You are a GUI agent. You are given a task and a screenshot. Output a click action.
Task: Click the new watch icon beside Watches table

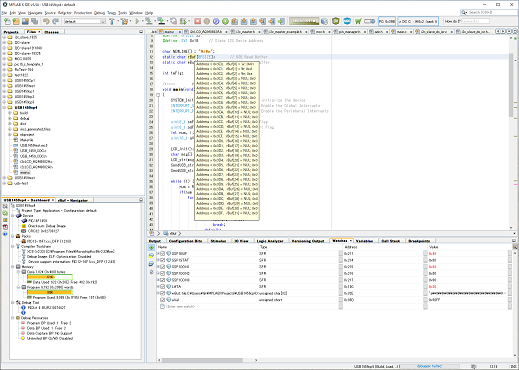[152, 248]
